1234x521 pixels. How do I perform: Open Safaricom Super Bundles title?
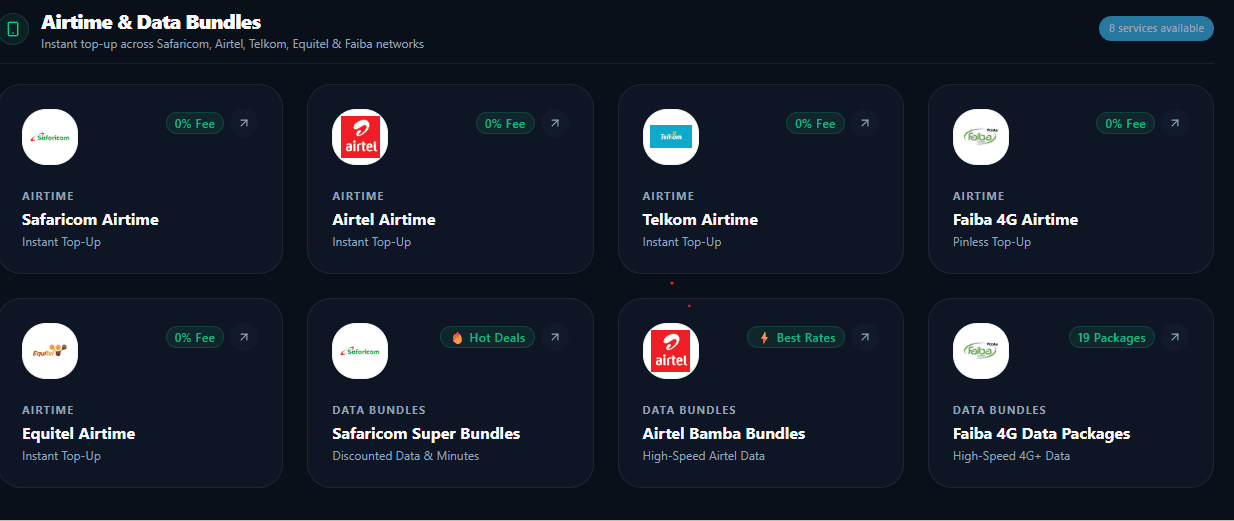pyautogui.click(x=426, y=433)
